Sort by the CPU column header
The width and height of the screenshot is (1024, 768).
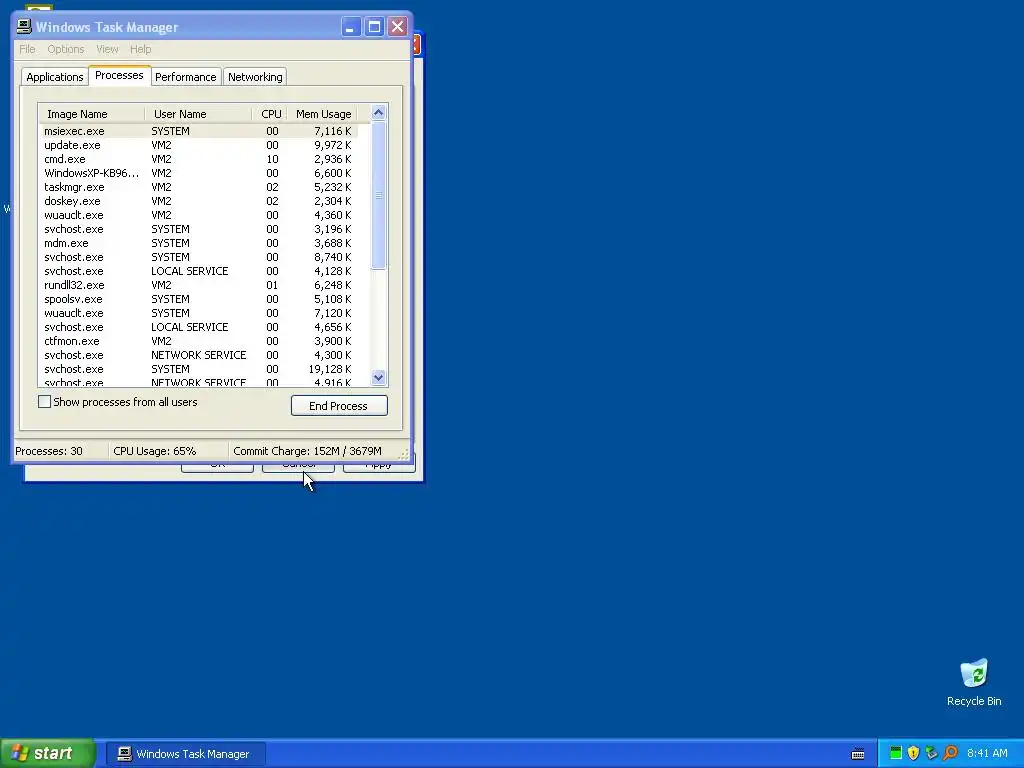[x=270, y=114]
